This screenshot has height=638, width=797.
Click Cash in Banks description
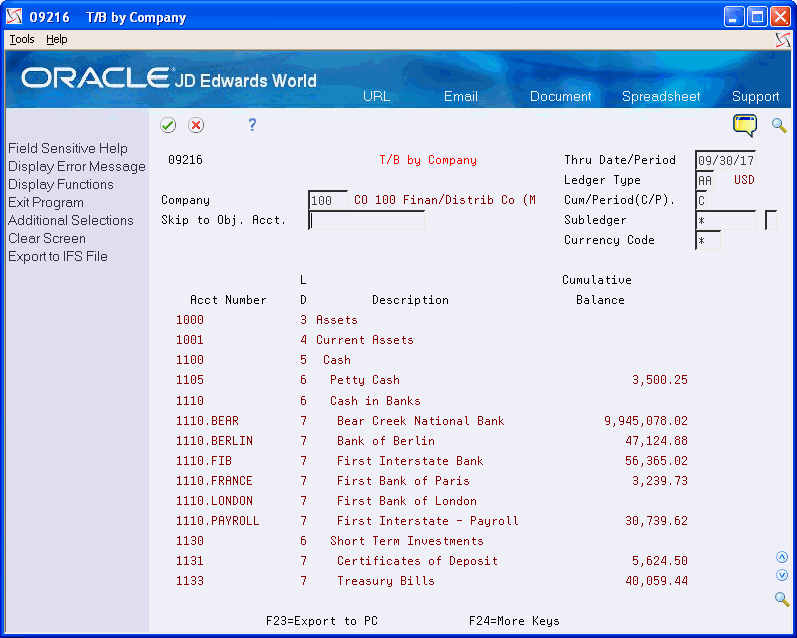tap(375, 401)
